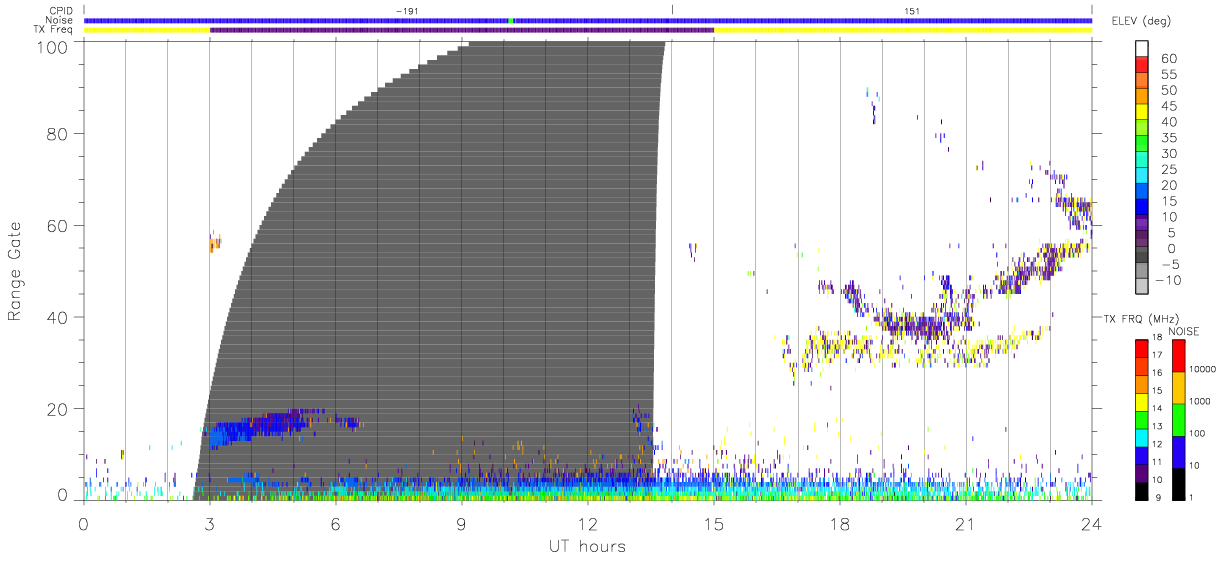Select the 24 tick on UT hours axis
This screenshot has height=567, width=1228.
(1092, 525)
